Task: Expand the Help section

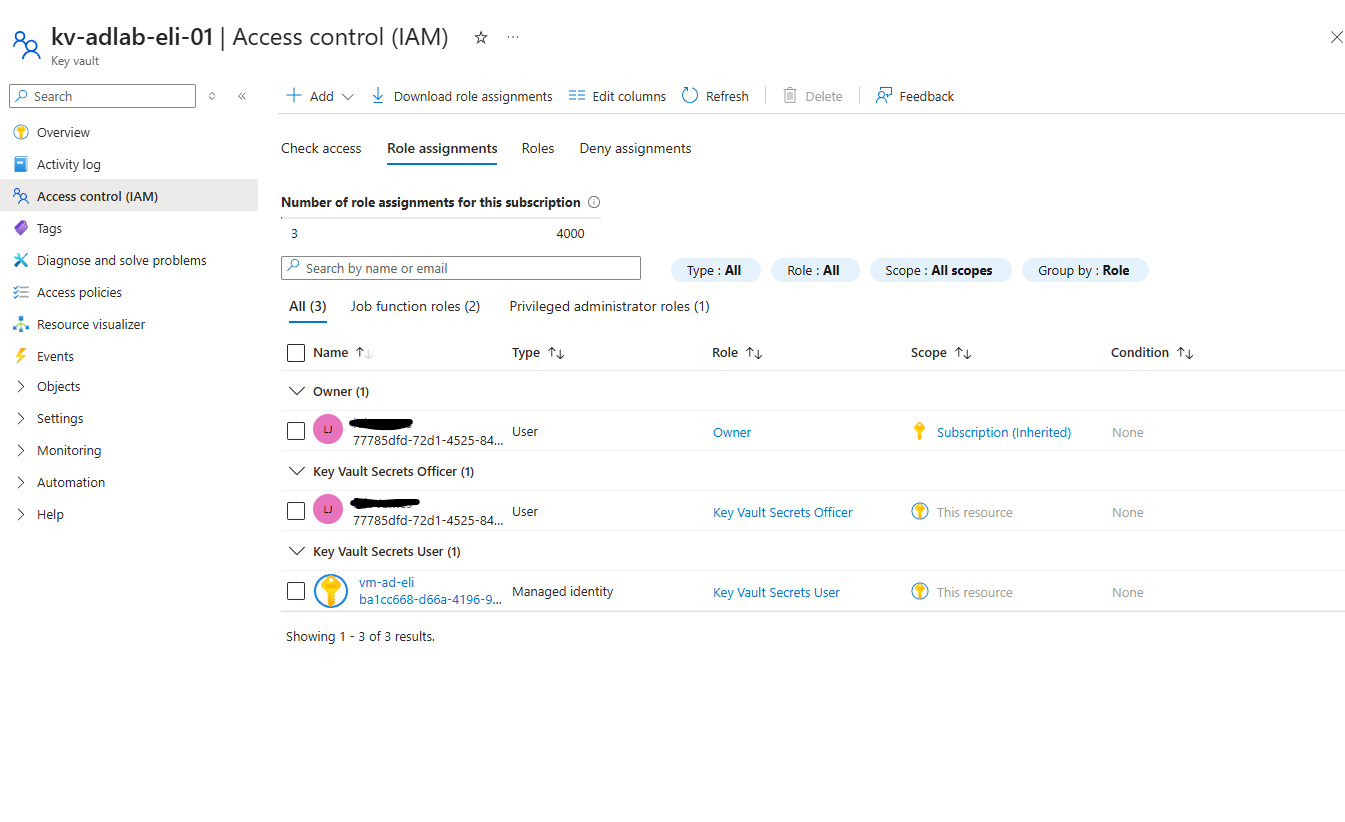Action: 50,514
